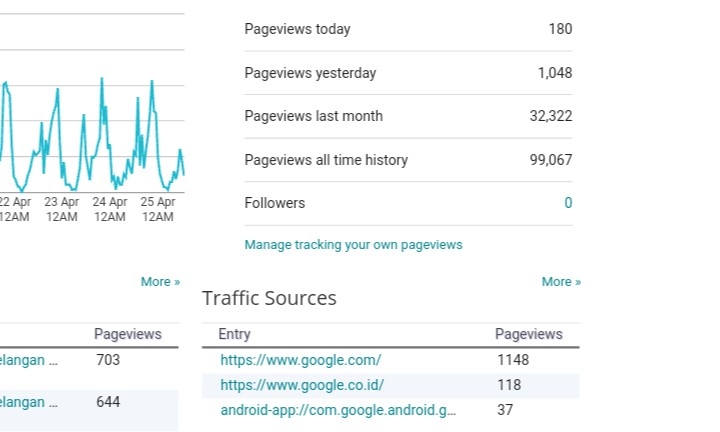720x432 pixels.
Task: Open the post with 703 pageviews
Action: click(x=30, y=360)
